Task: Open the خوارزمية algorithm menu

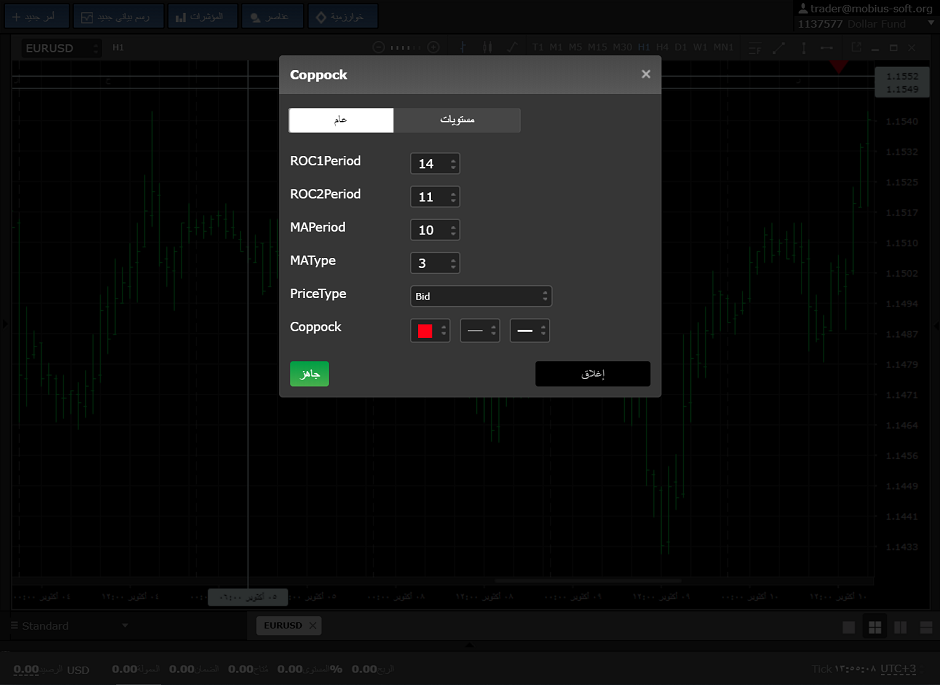Action: point(343,16)
